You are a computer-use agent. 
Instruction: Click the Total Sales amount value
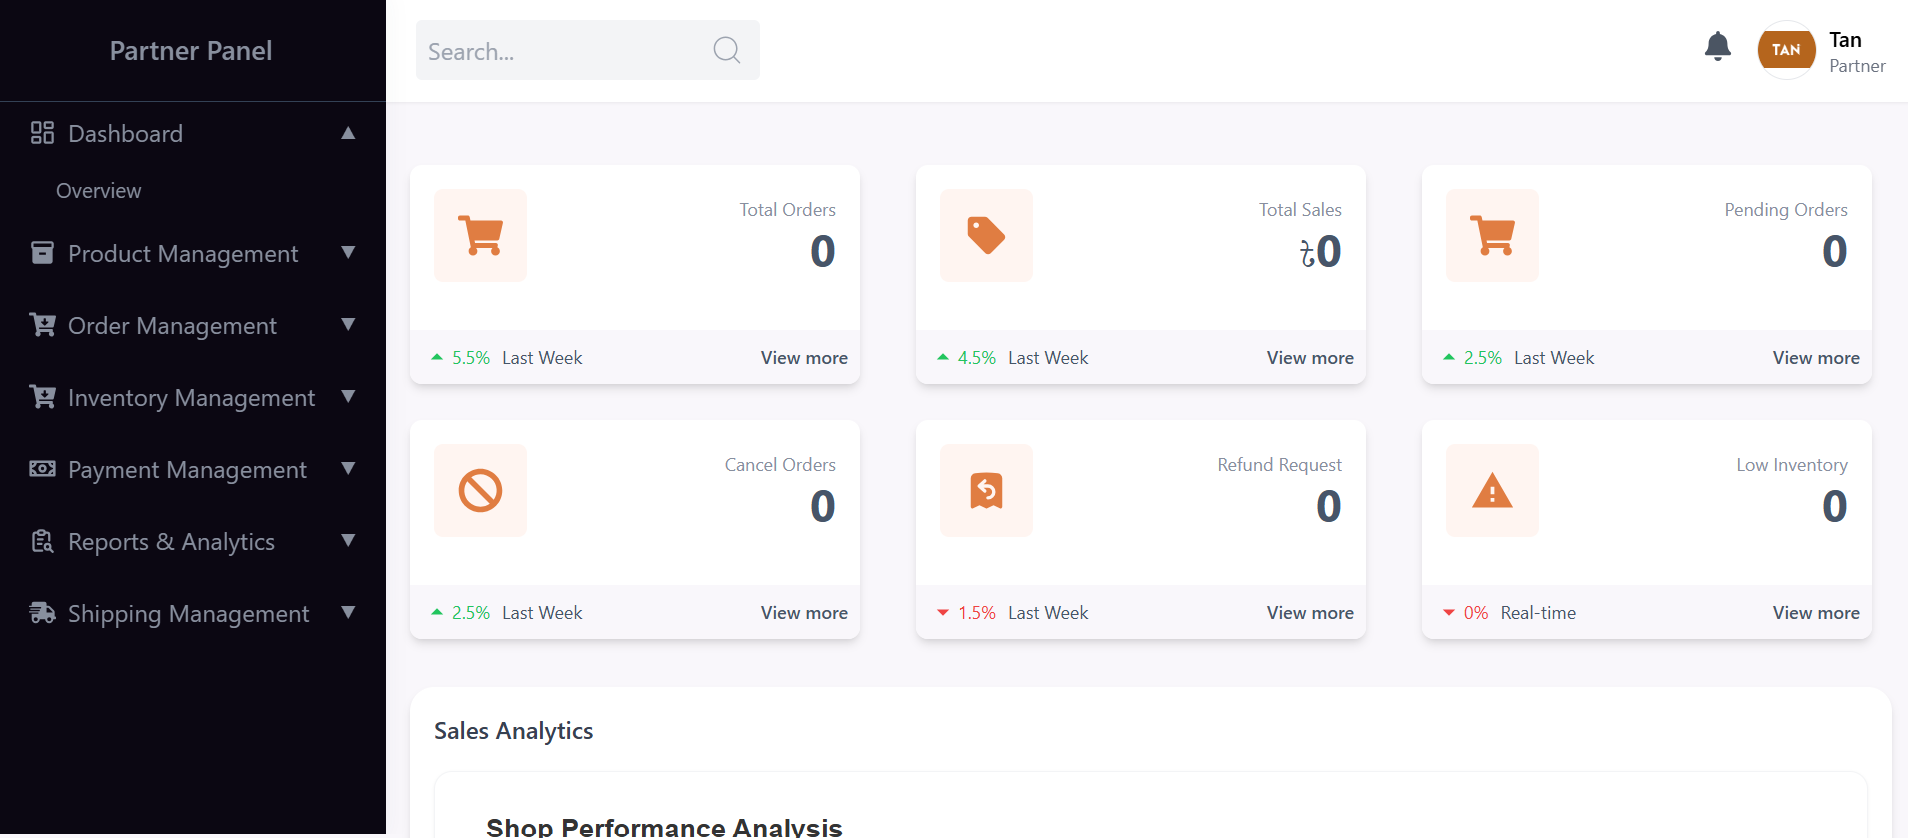point(1320,252)
